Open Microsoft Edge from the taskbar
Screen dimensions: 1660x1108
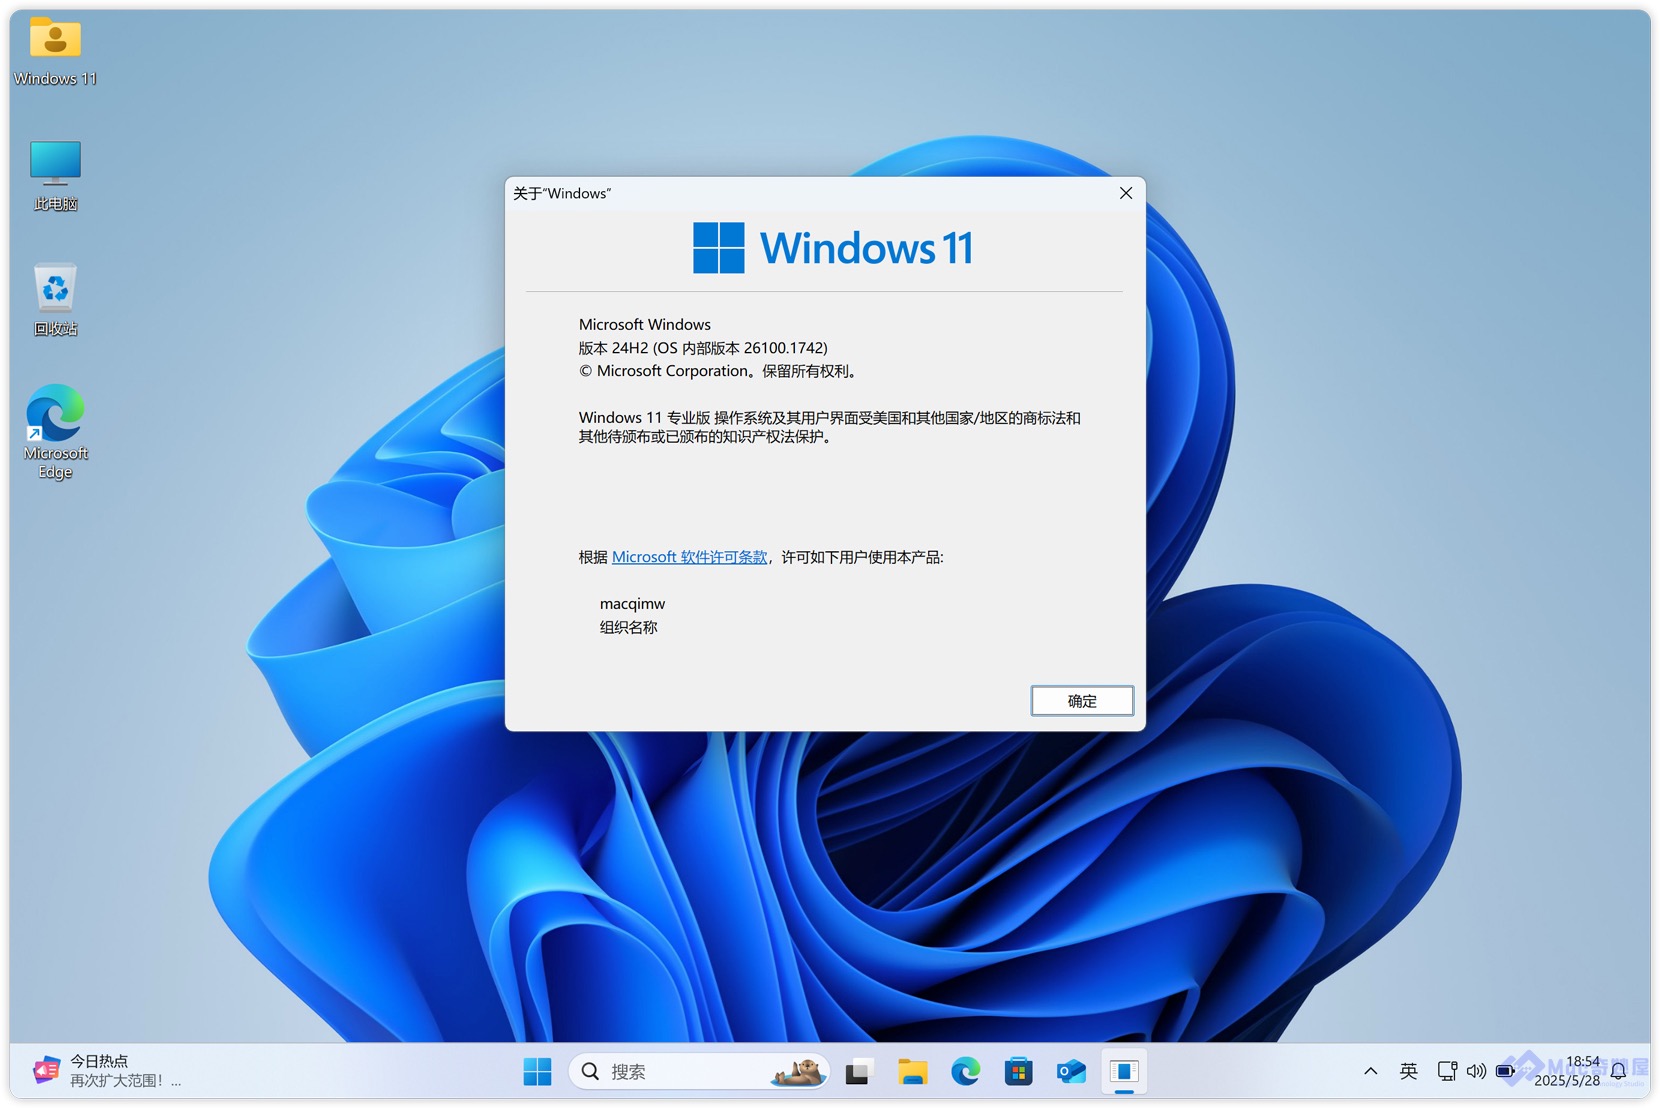965,1072
